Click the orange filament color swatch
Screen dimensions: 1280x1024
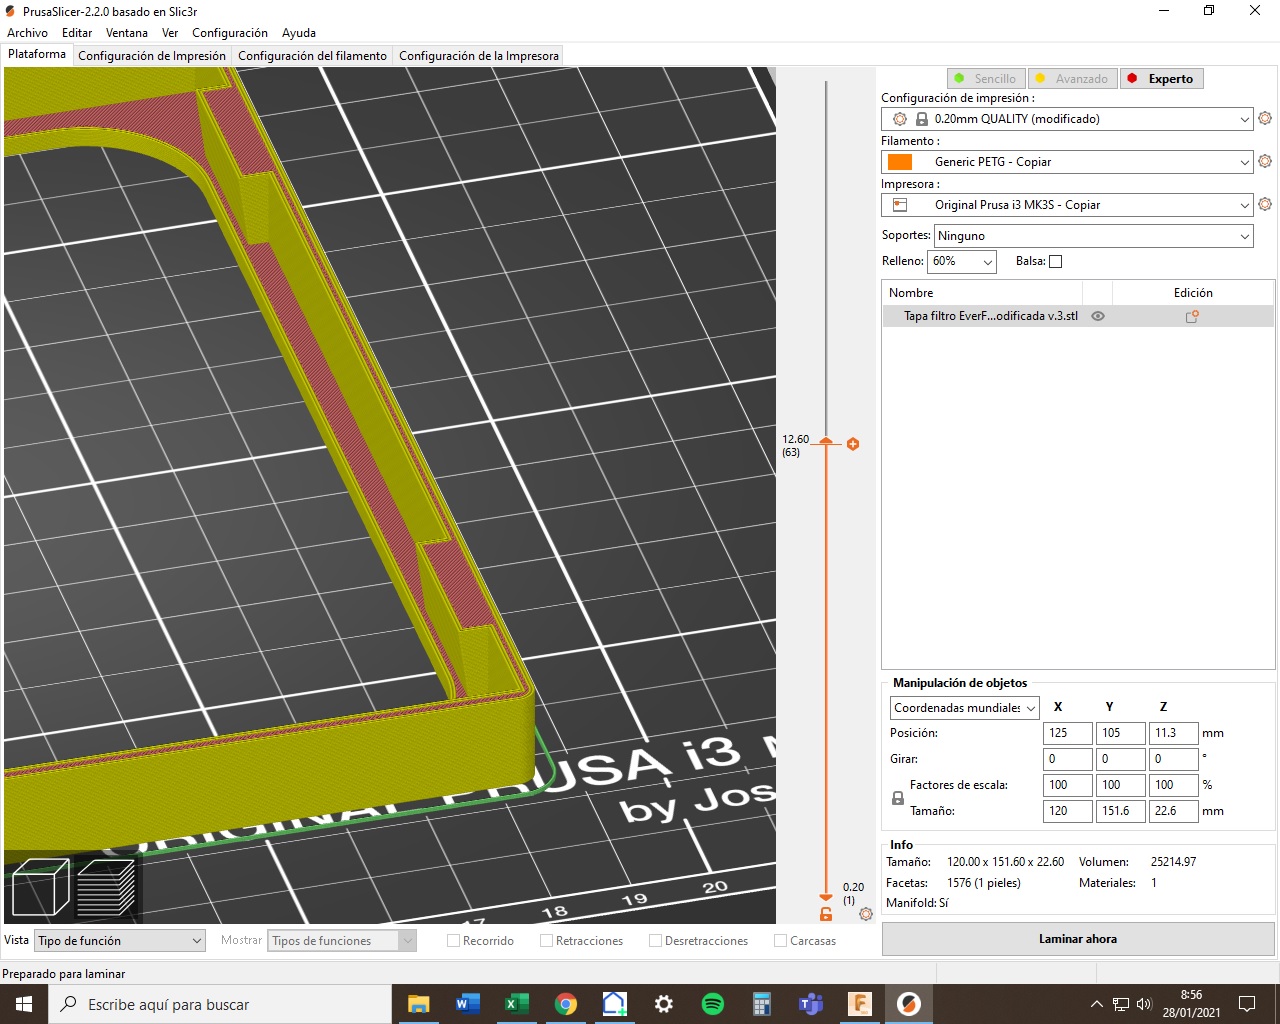point(900,162)
